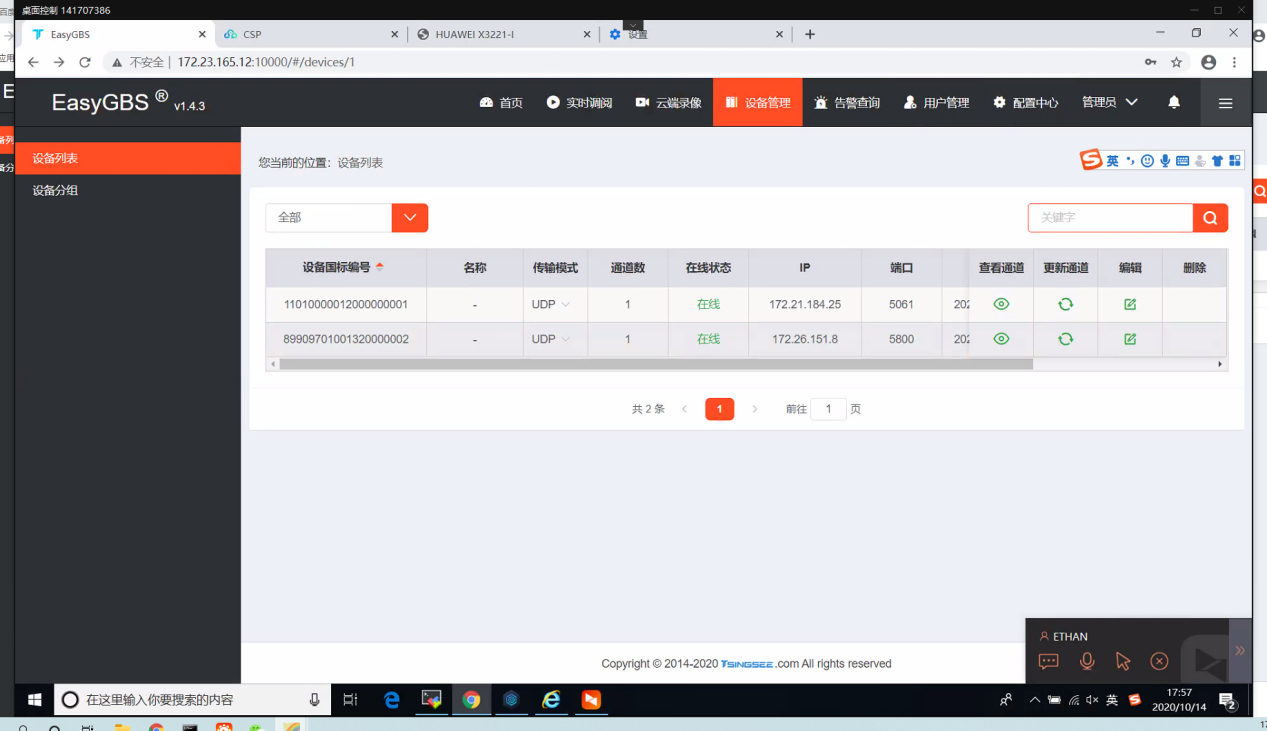Screen dimensions: 1267x731
Task: Open UDP transport dropdown in first row
Action: [x=551, y=304]
